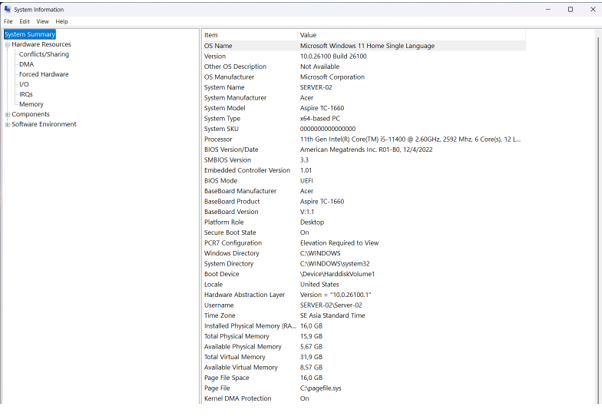This screenshot has height=416, width=602.
Task: Select the I/O tree item
Action: (x=24, y=84)
